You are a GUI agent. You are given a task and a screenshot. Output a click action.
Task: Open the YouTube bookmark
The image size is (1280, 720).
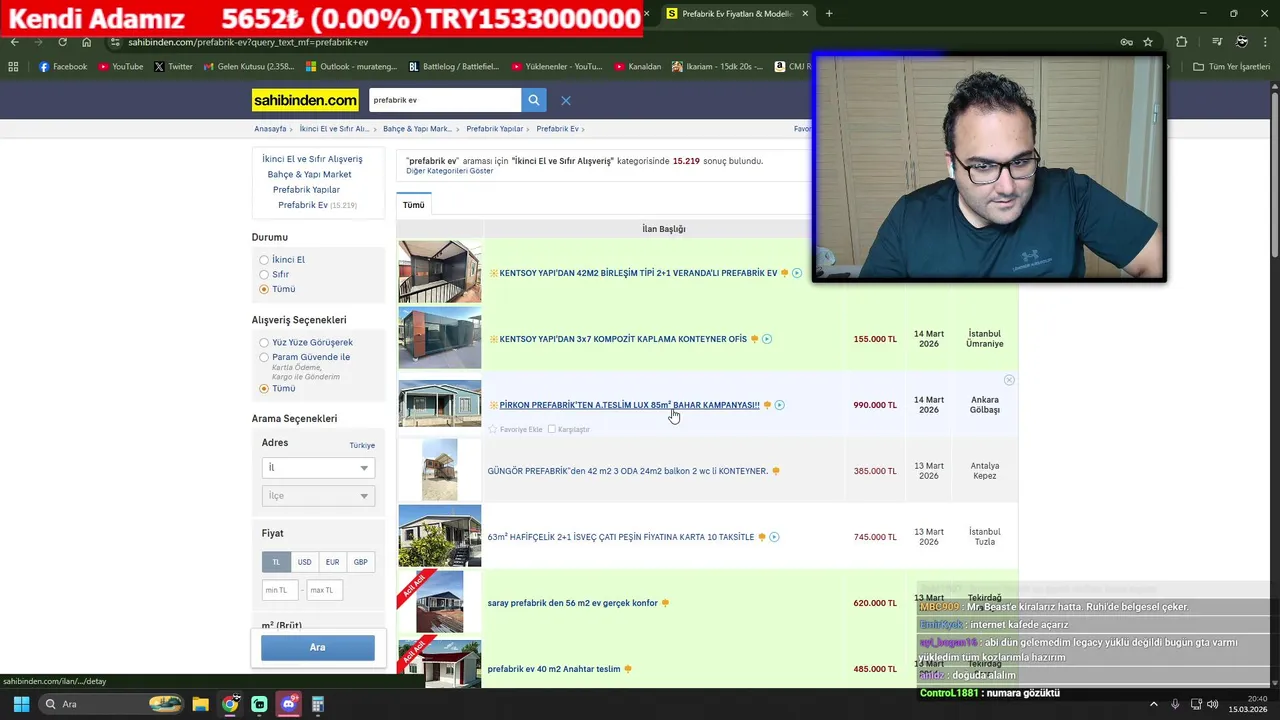coord(121,67)
